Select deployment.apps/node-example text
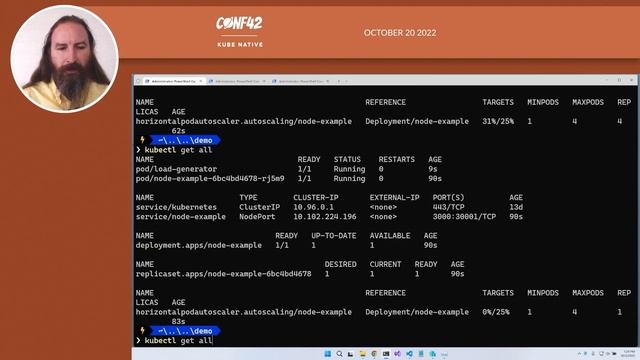Viewport: 640px width, 360px height. coord(199,245)
